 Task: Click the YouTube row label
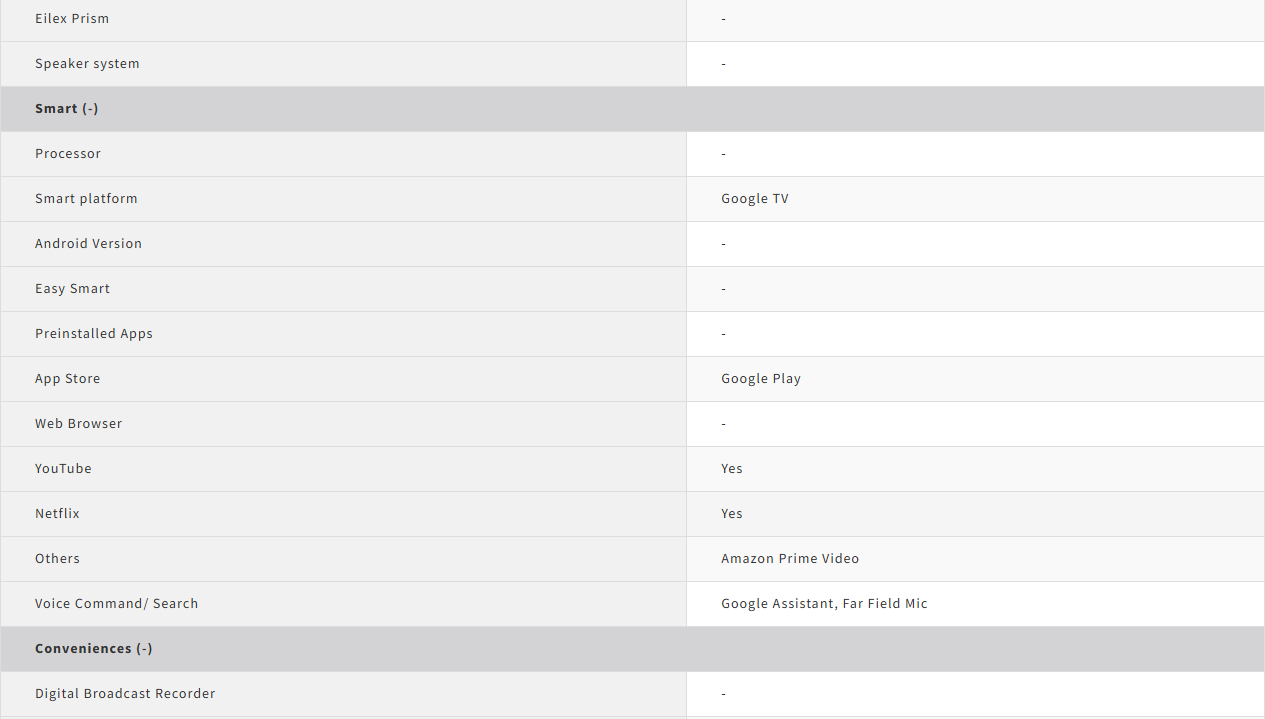[x=63, y=469]
